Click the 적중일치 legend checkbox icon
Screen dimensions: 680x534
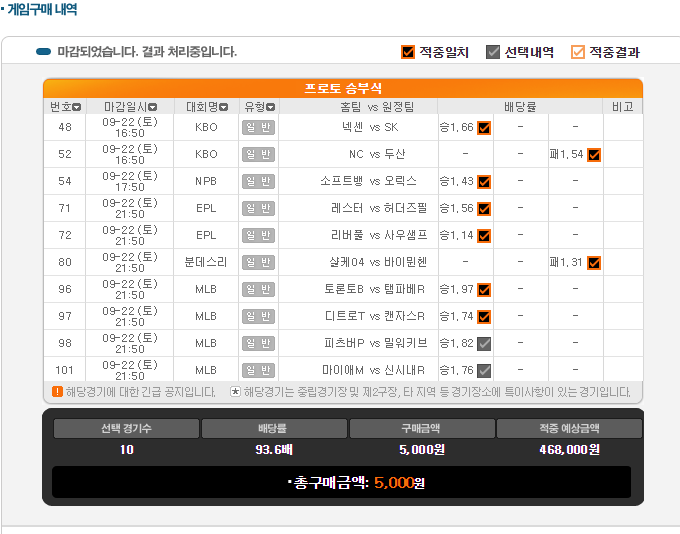tap(407, 52)
